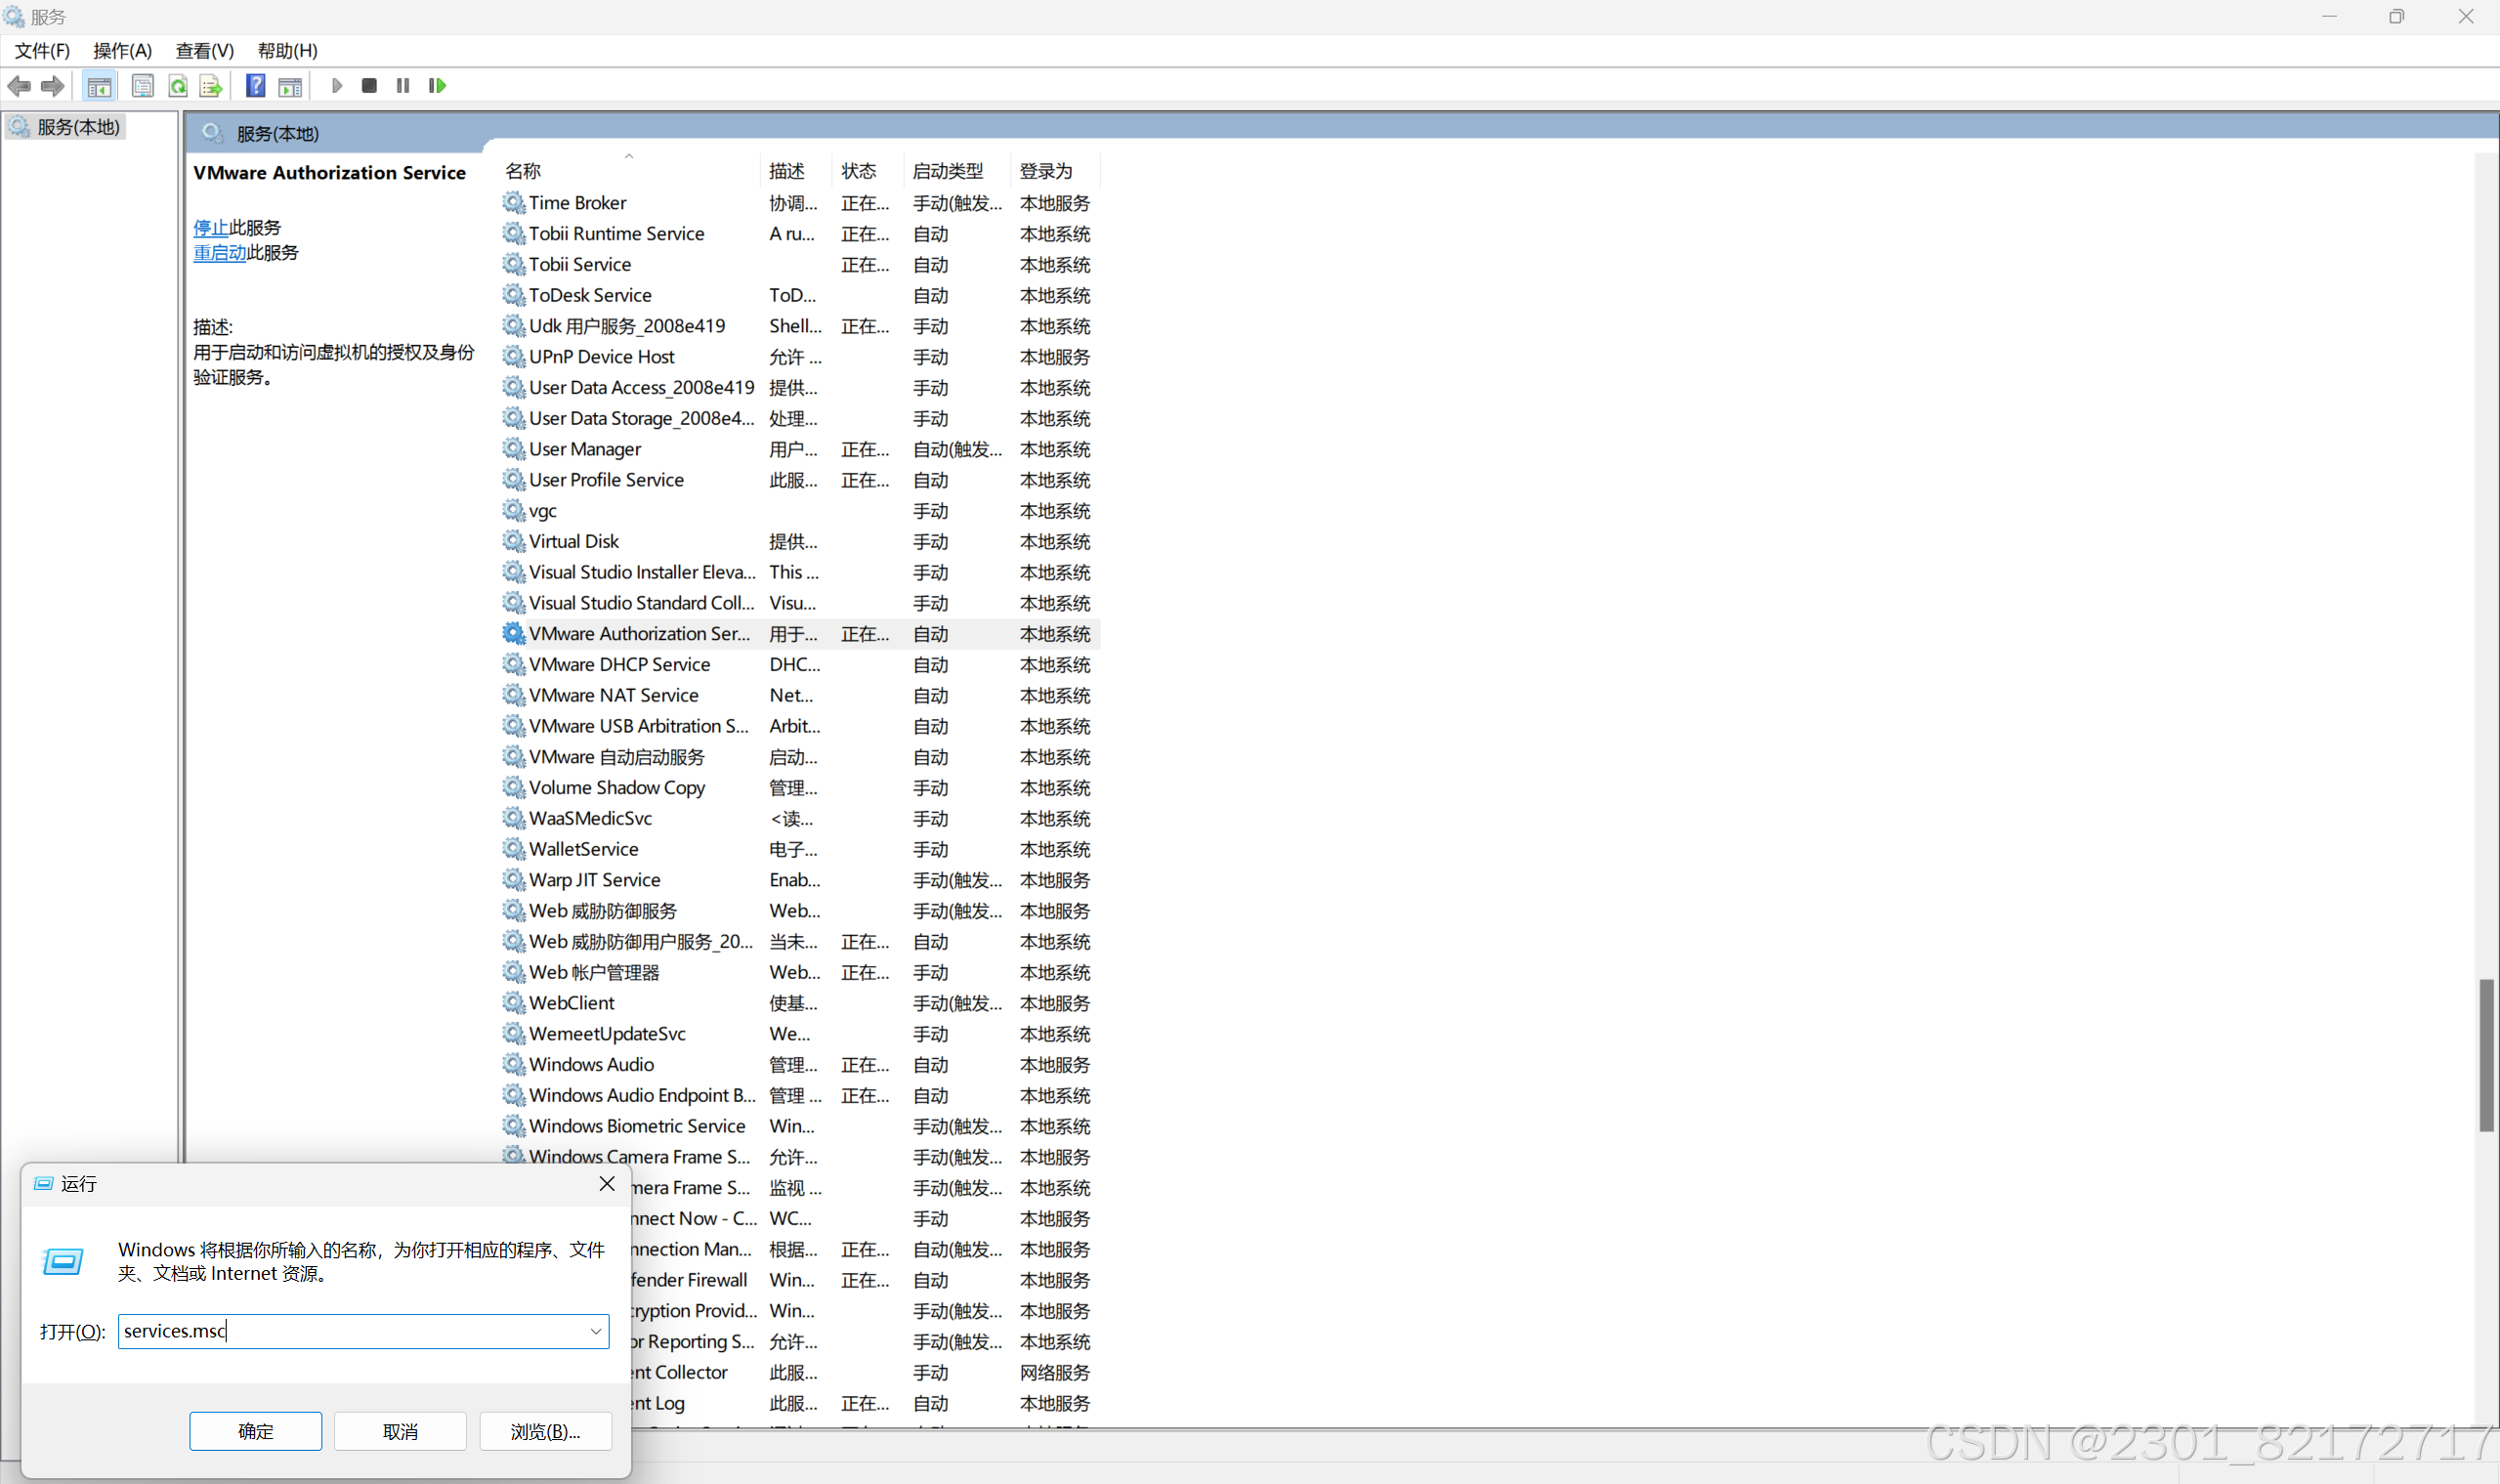The width and height of the screenshot is (2500, 1484).
Task: Sort by 启动类型 column header
Action: pos(947,171)
